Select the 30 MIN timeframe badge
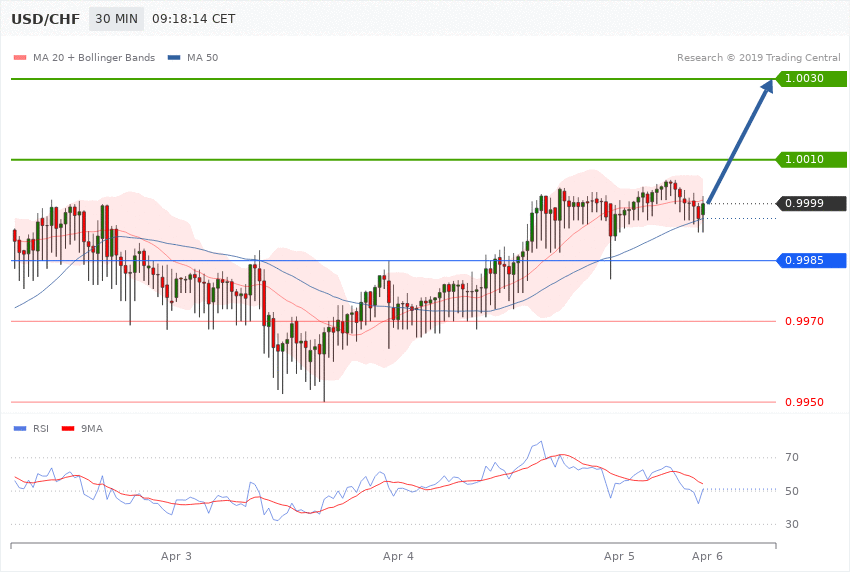850x576 pixels. click(117, 19)
